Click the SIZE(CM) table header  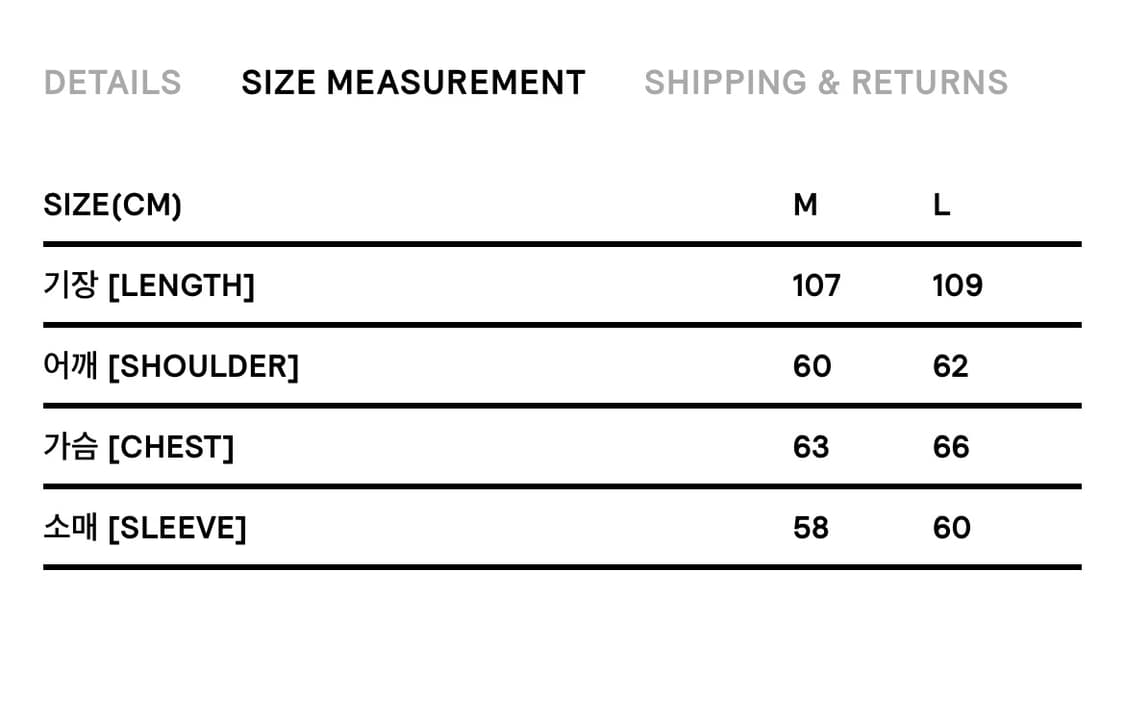pos(112,205)
